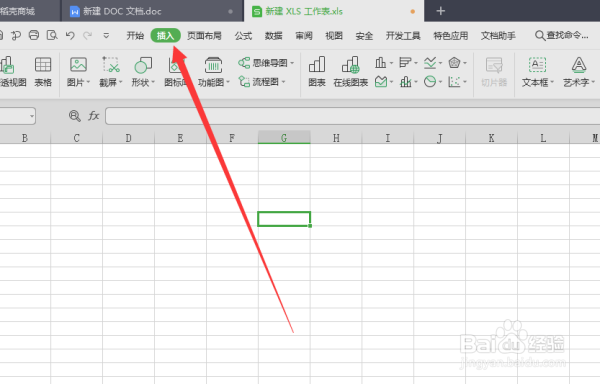This screenshot has width=600, height=384.
Task: Go to the 公式 ribbon tab
Action: click(243, 36)
